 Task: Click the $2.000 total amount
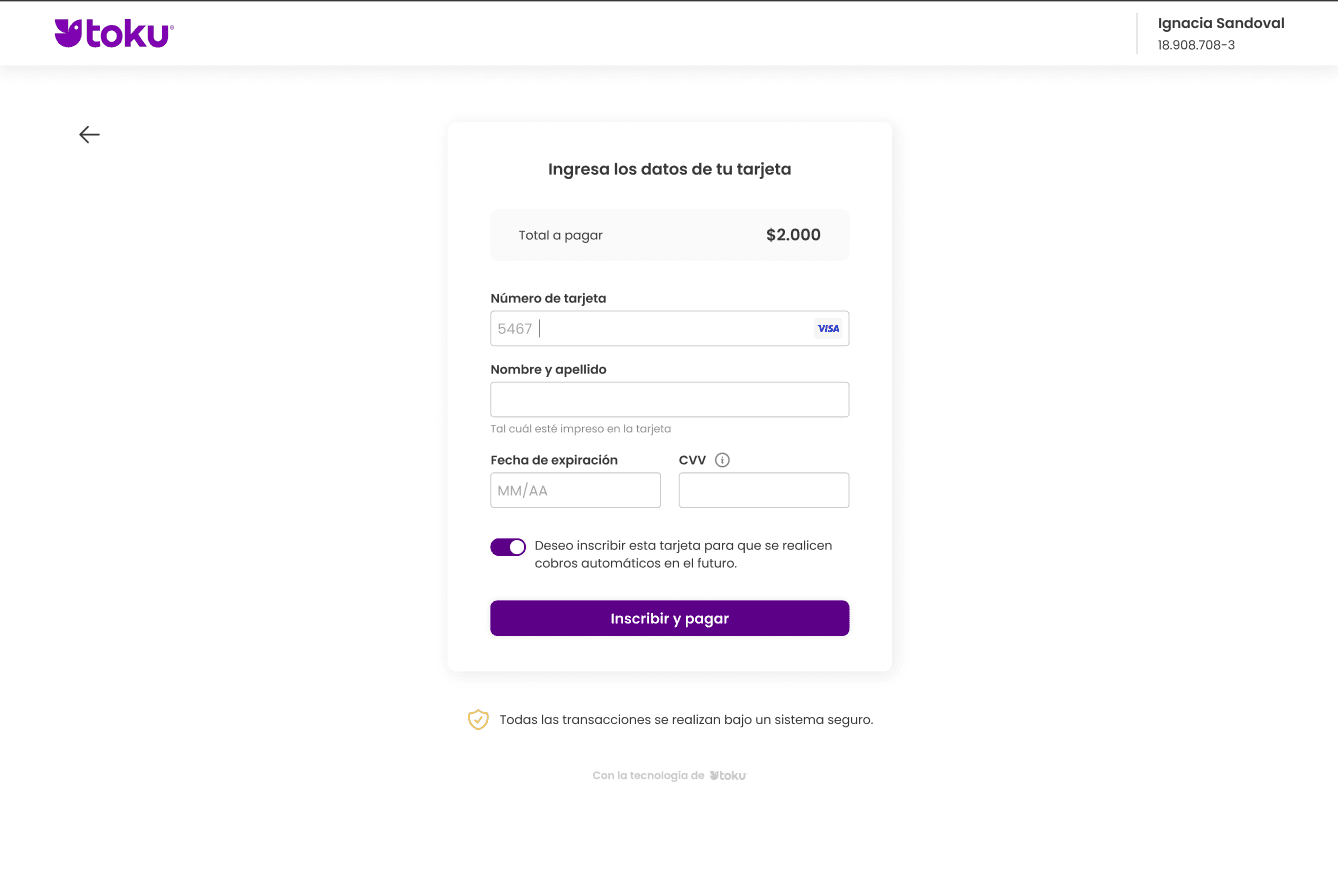(x=793, y=235)
